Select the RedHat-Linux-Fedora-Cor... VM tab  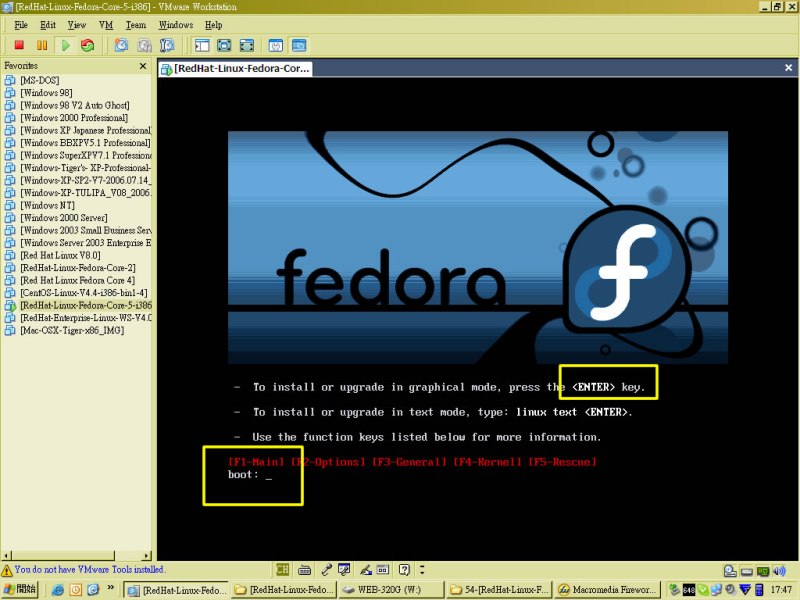pos(236,68)
